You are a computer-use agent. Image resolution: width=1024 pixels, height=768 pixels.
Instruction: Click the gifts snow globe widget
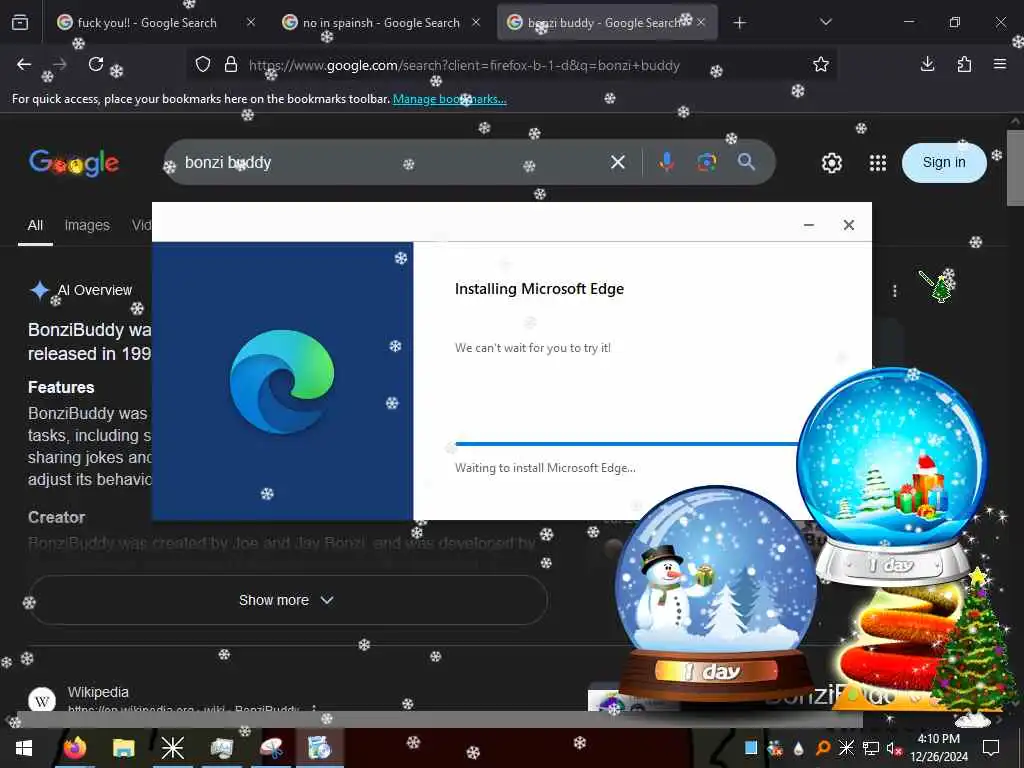tap(891, 475)
